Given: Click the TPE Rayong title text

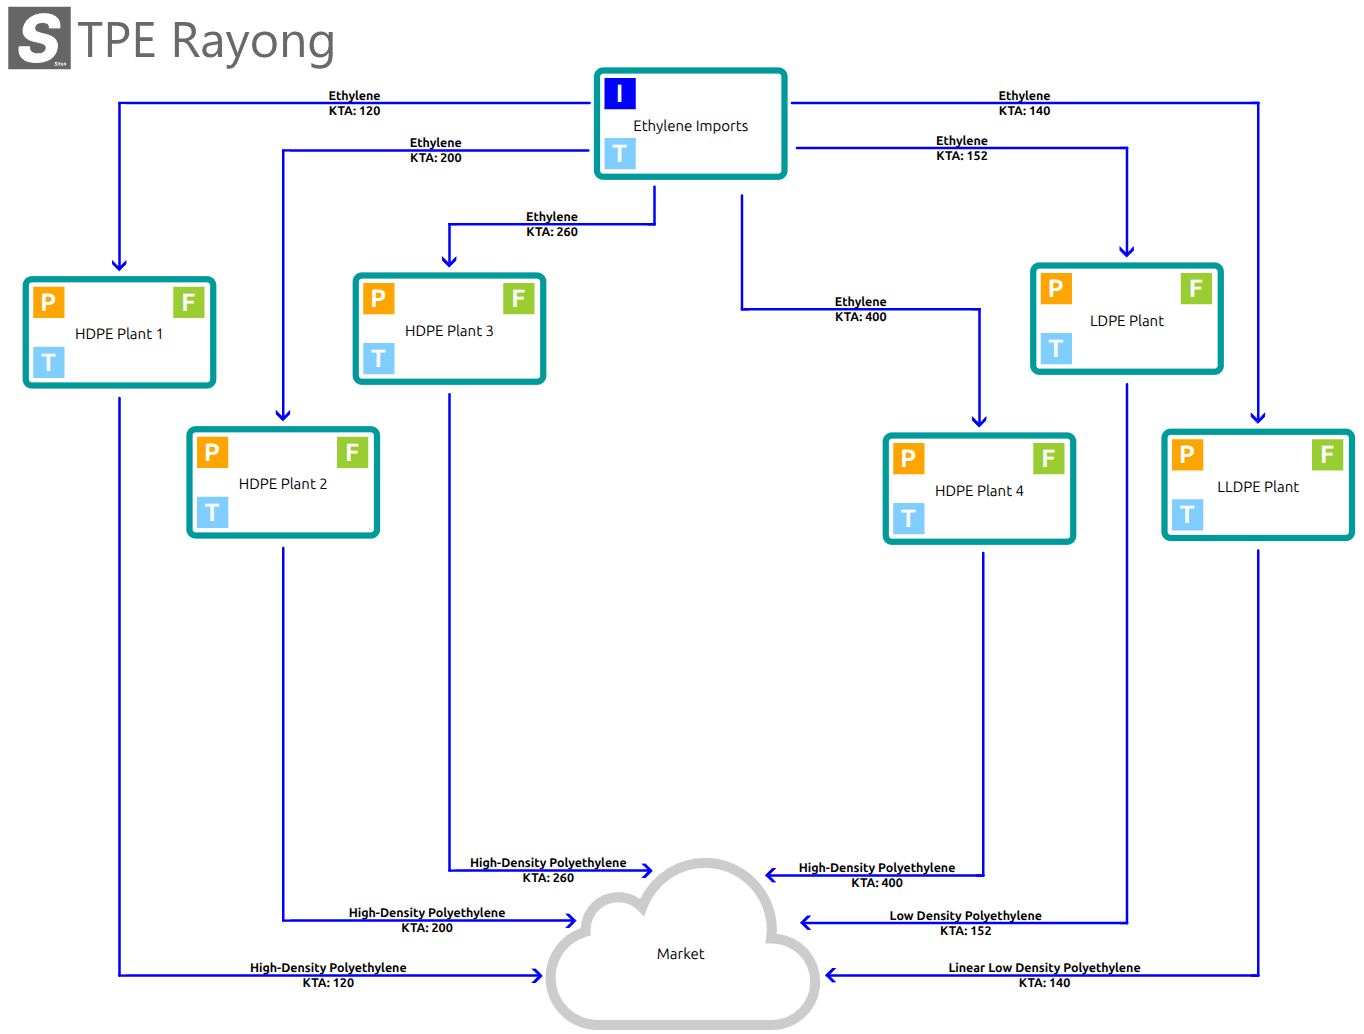Looking at the screenshot, I should point(207,42).
